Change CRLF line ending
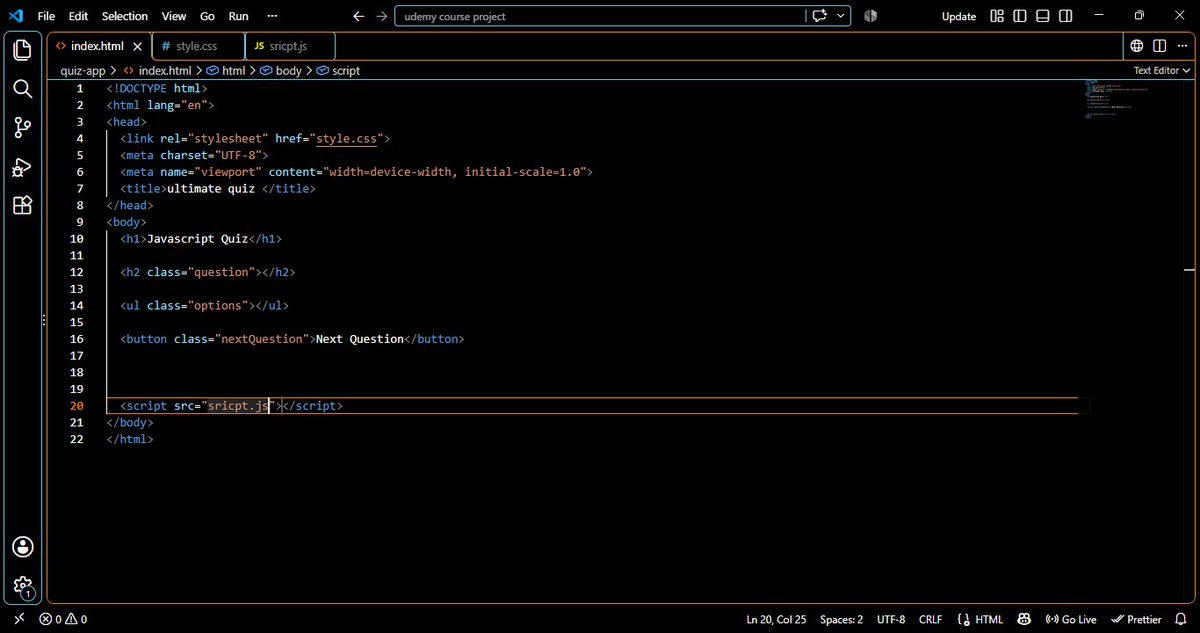This screenshot has width=1200, height=633. tap(930, 620)
